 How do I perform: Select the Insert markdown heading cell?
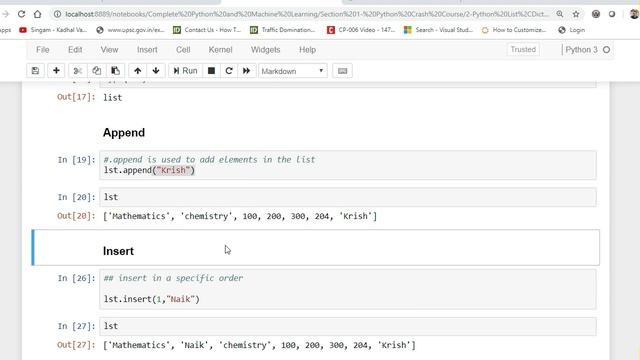pos(316,247)
